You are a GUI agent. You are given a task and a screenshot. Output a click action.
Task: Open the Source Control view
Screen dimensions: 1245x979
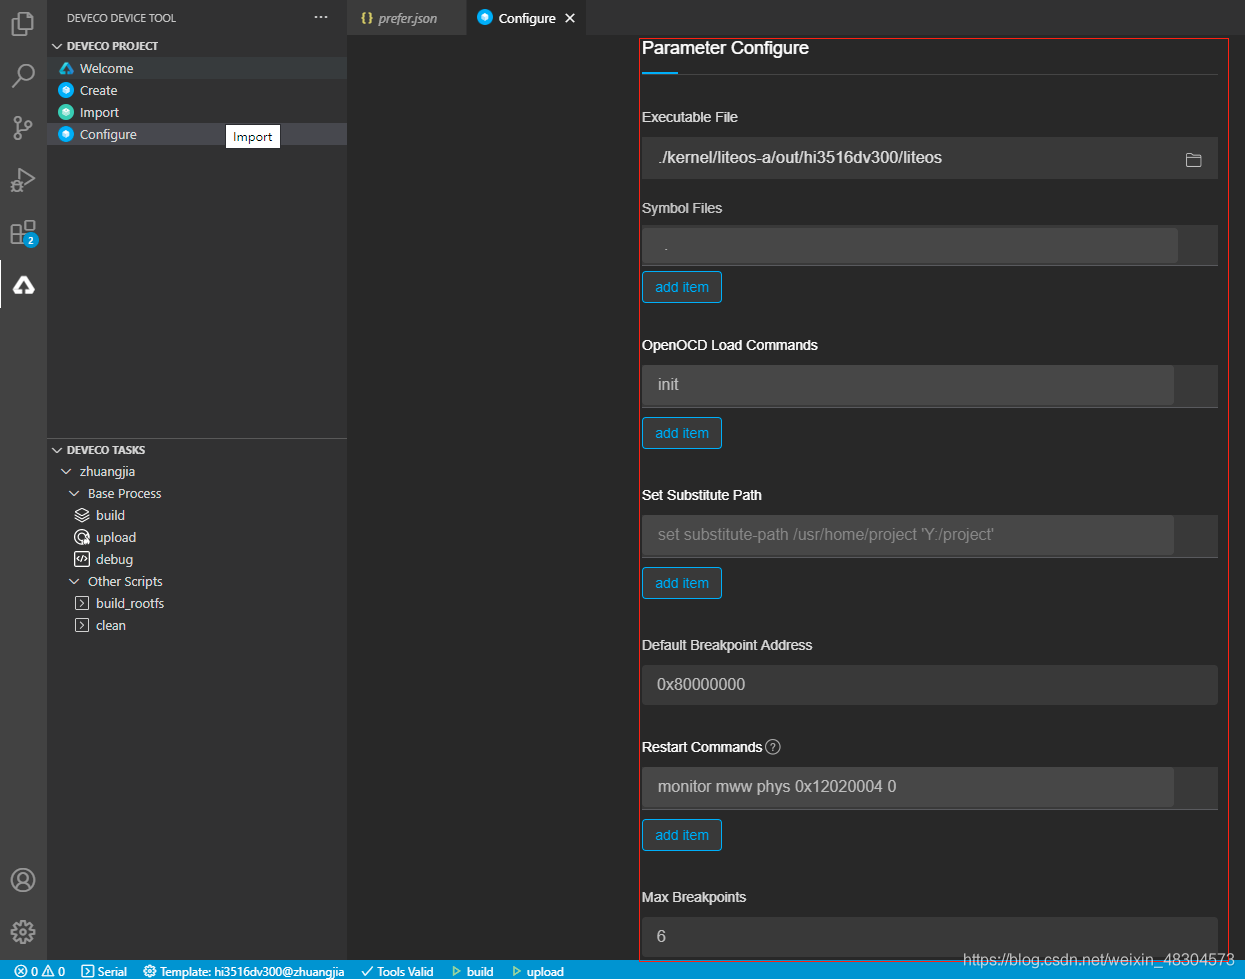[23, 128]
